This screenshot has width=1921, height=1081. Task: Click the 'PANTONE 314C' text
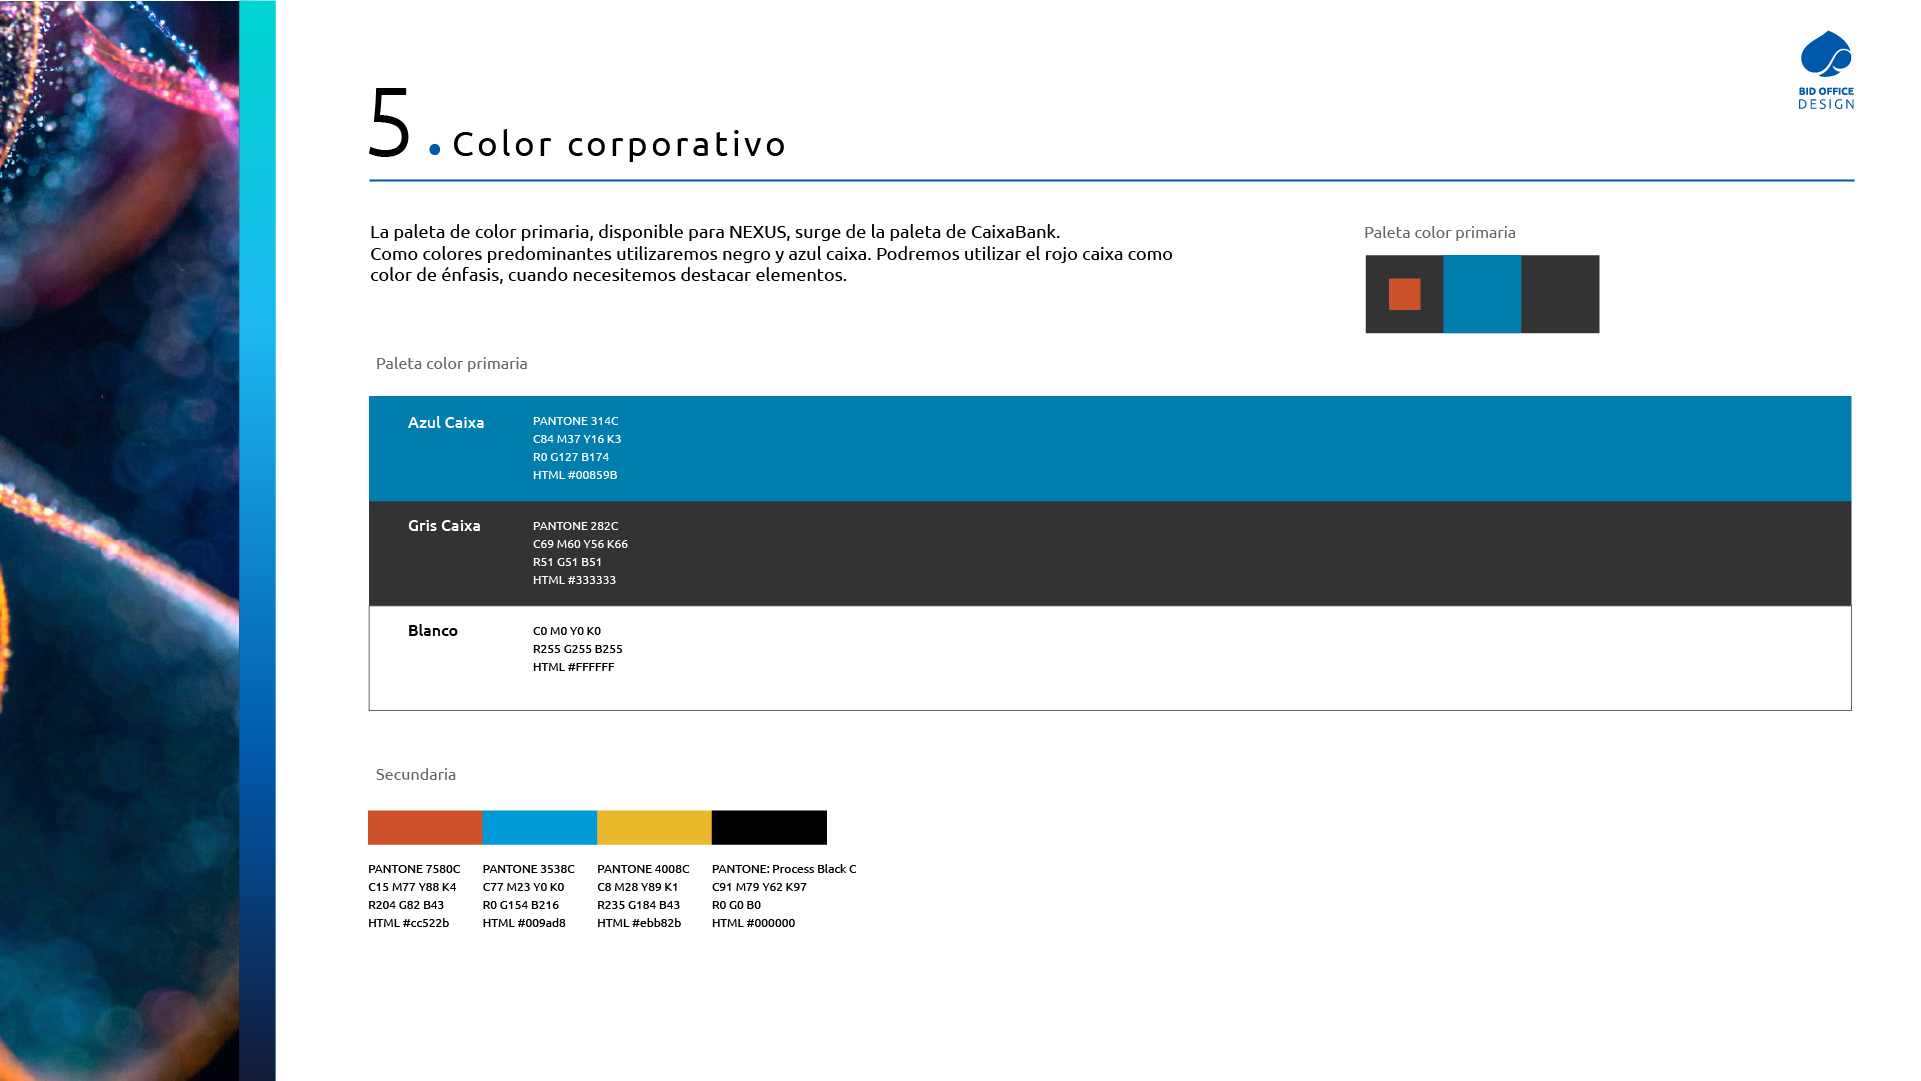[x=576, y=421]
